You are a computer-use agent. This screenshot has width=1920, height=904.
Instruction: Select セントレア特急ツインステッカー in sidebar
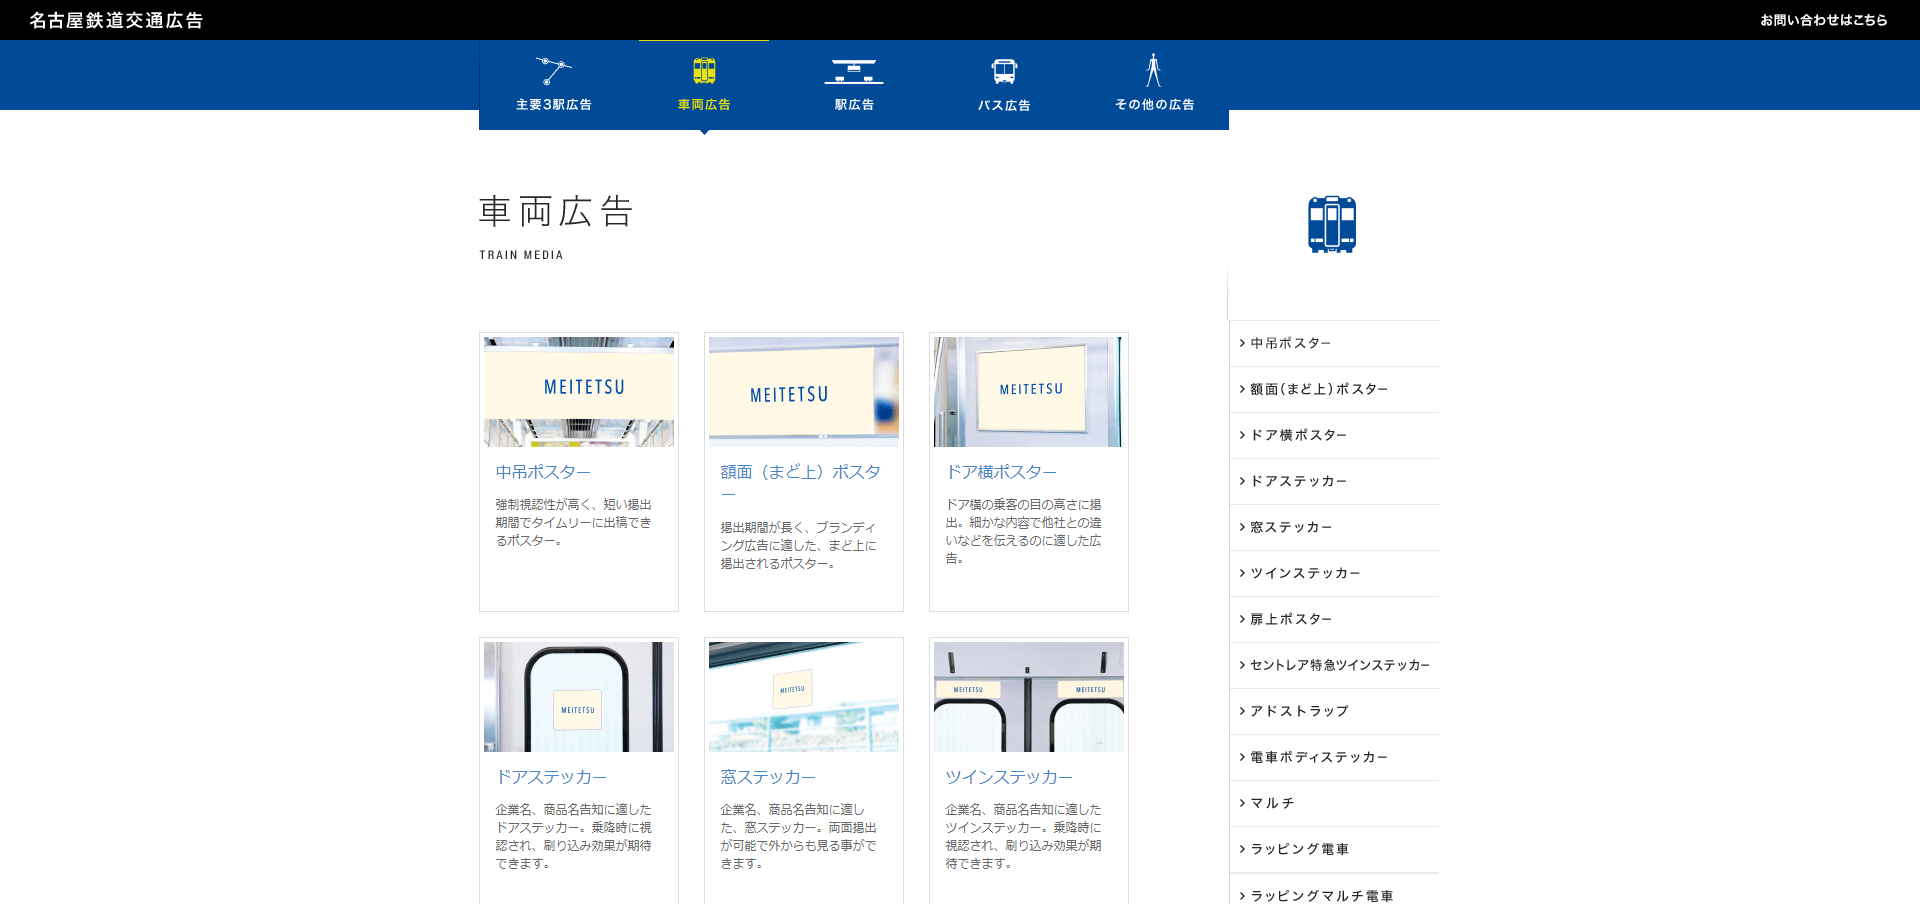[1339, 665]
